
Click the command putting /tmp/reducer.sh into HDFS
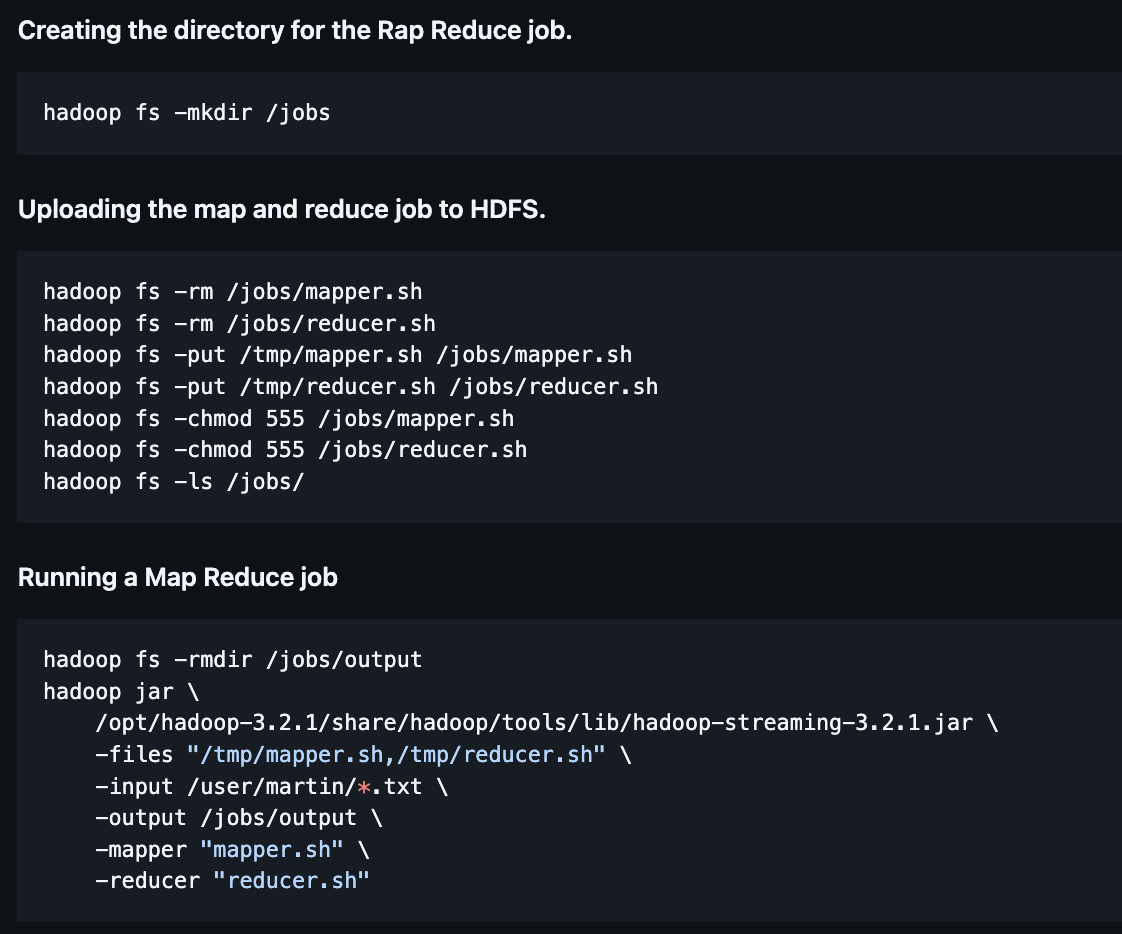point(350,386)
